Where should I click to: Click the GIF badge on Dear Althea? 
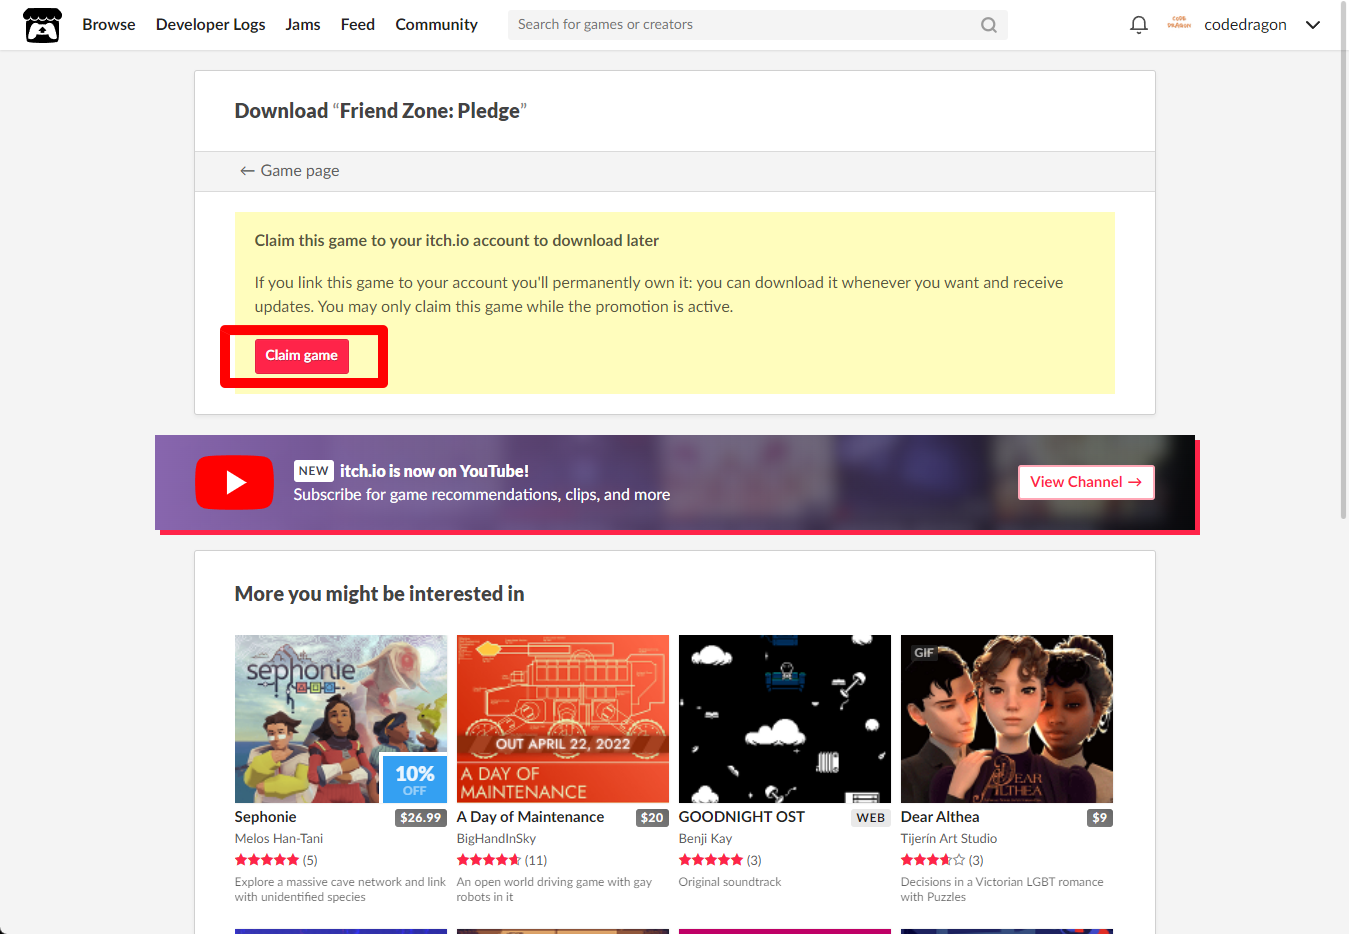(x=924, y=653)
